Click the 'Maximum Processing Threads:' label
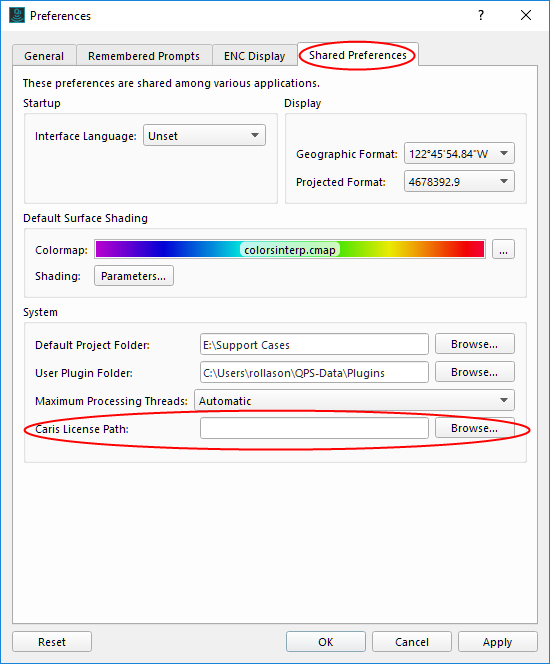550x664 pixels. coord(111,401)
